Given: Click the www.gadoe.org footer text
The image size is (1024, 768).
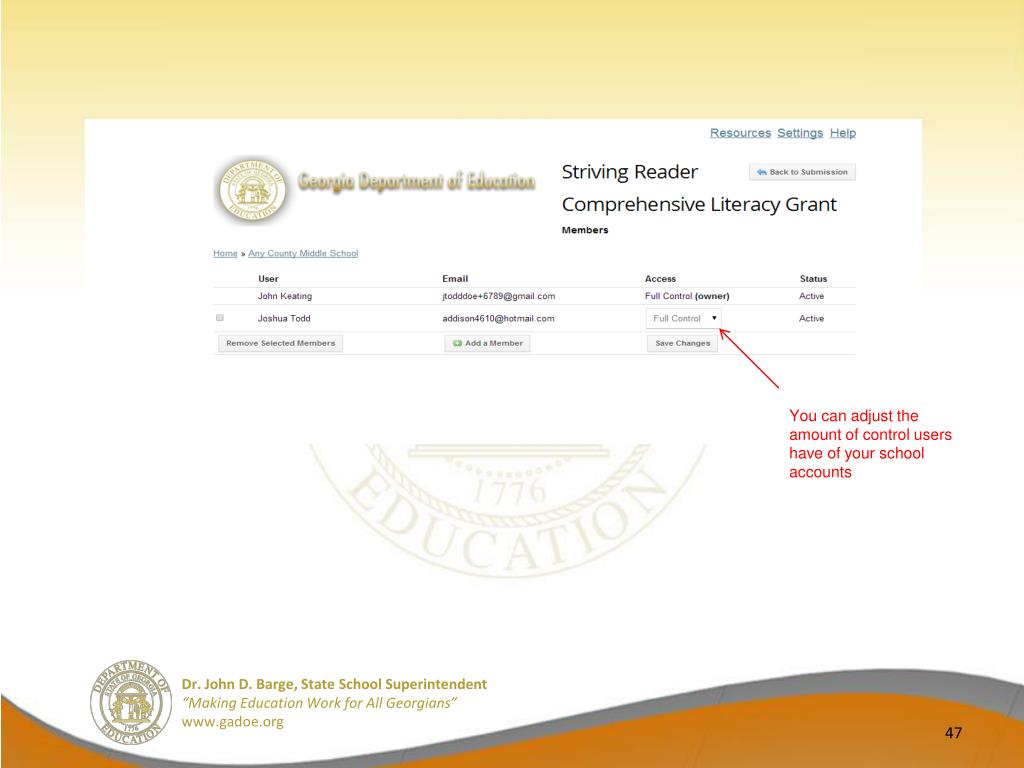Looking at the screenshot, I should click(232, 722).
